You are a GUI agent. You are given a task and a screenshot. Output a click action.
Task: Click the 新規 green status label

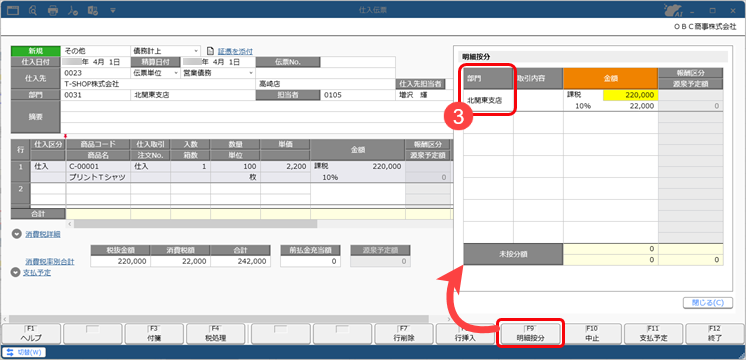pos(36,50)
